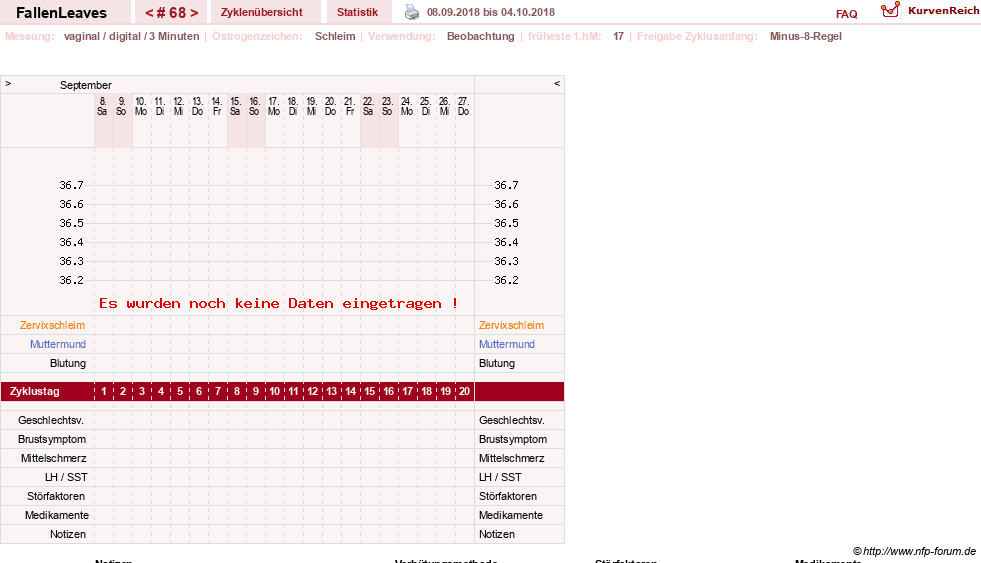Viewport: 981px width, 563px height.
Task: Select cycle day 10 in the Zyklustag row
Action: 275,391
